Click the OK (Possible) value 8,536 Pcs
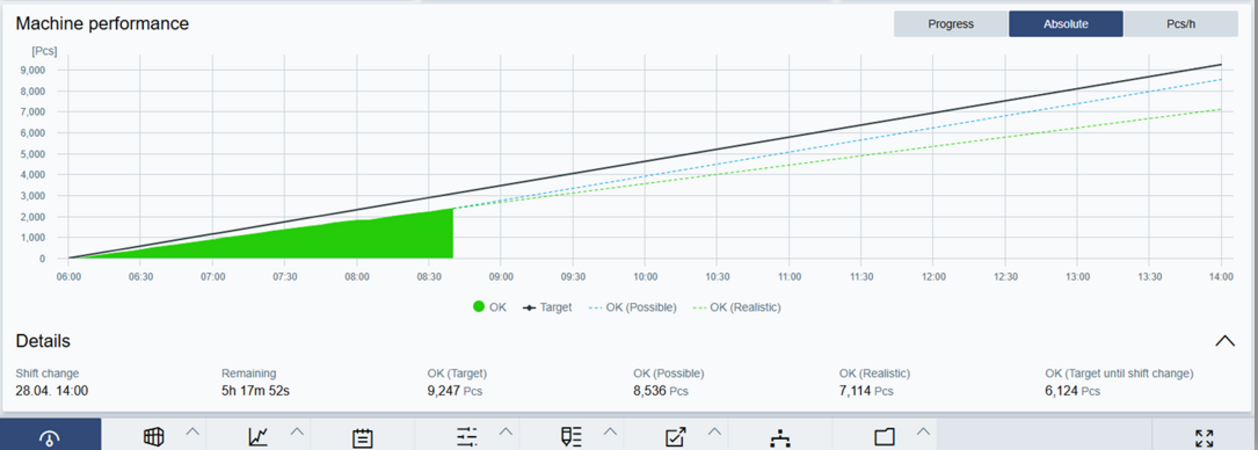Screen dimensions: 1258x450 pos(662,391)
